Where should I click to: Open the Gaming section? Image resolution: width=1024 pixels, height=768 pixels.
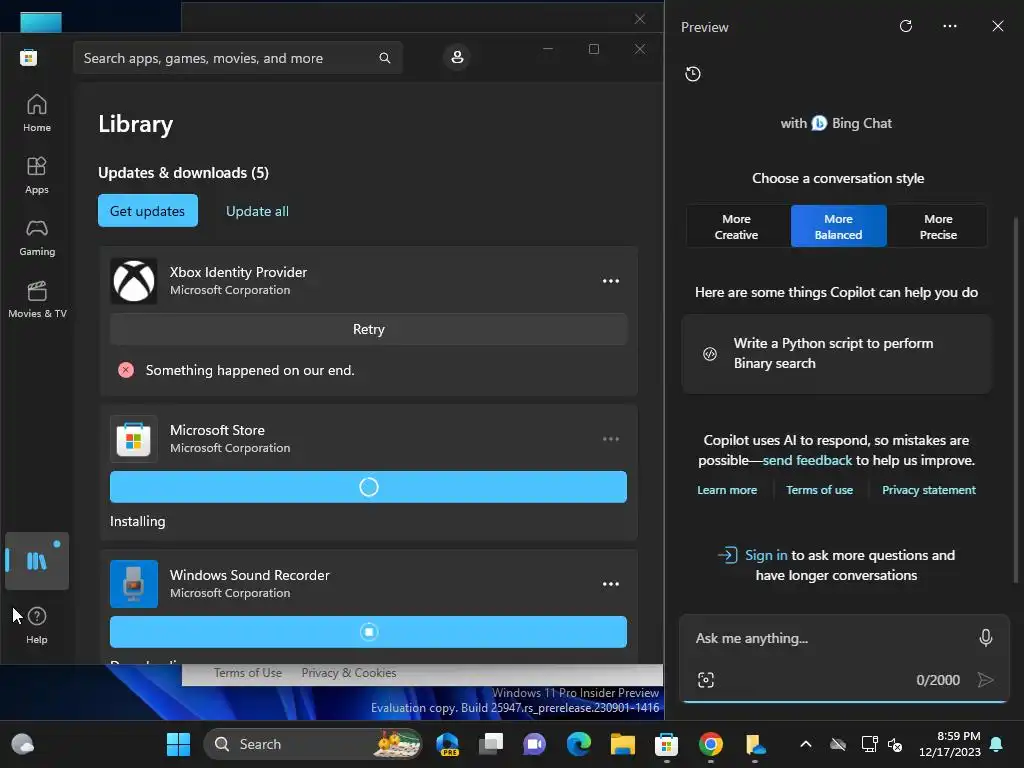[37, 237]
